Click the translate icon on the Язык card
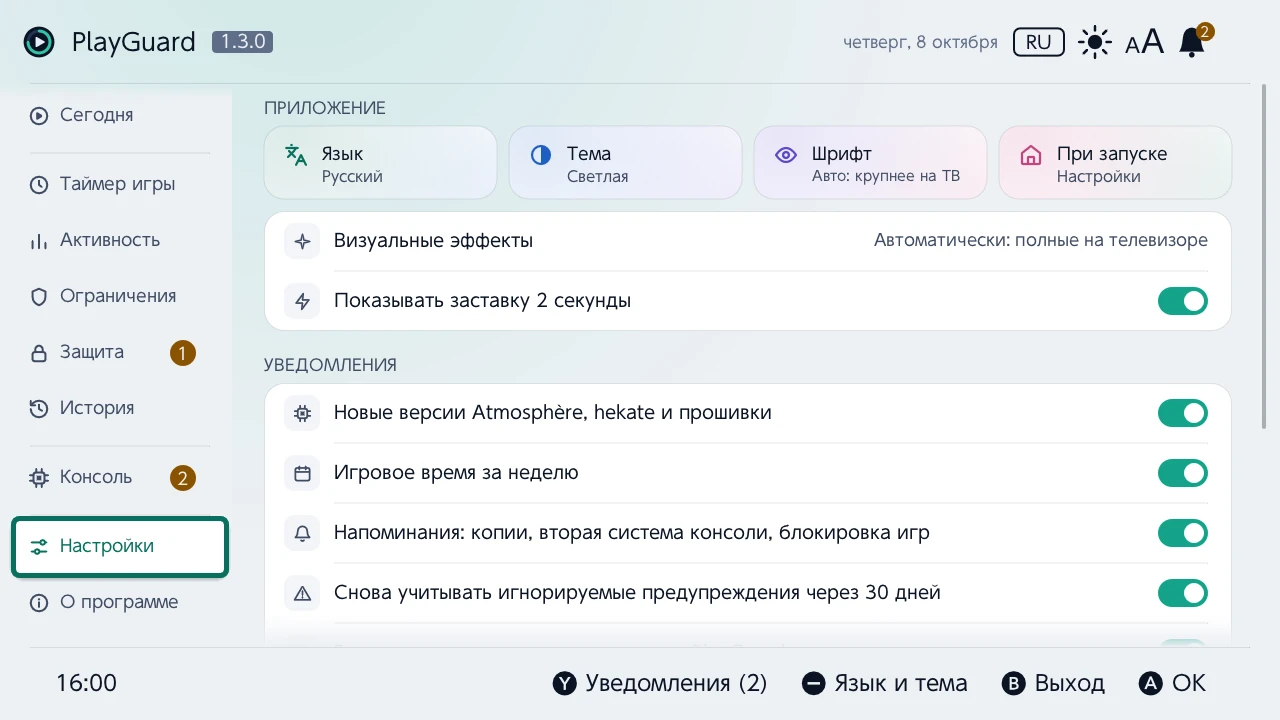The image size is (1280, 720). point(296,155)
